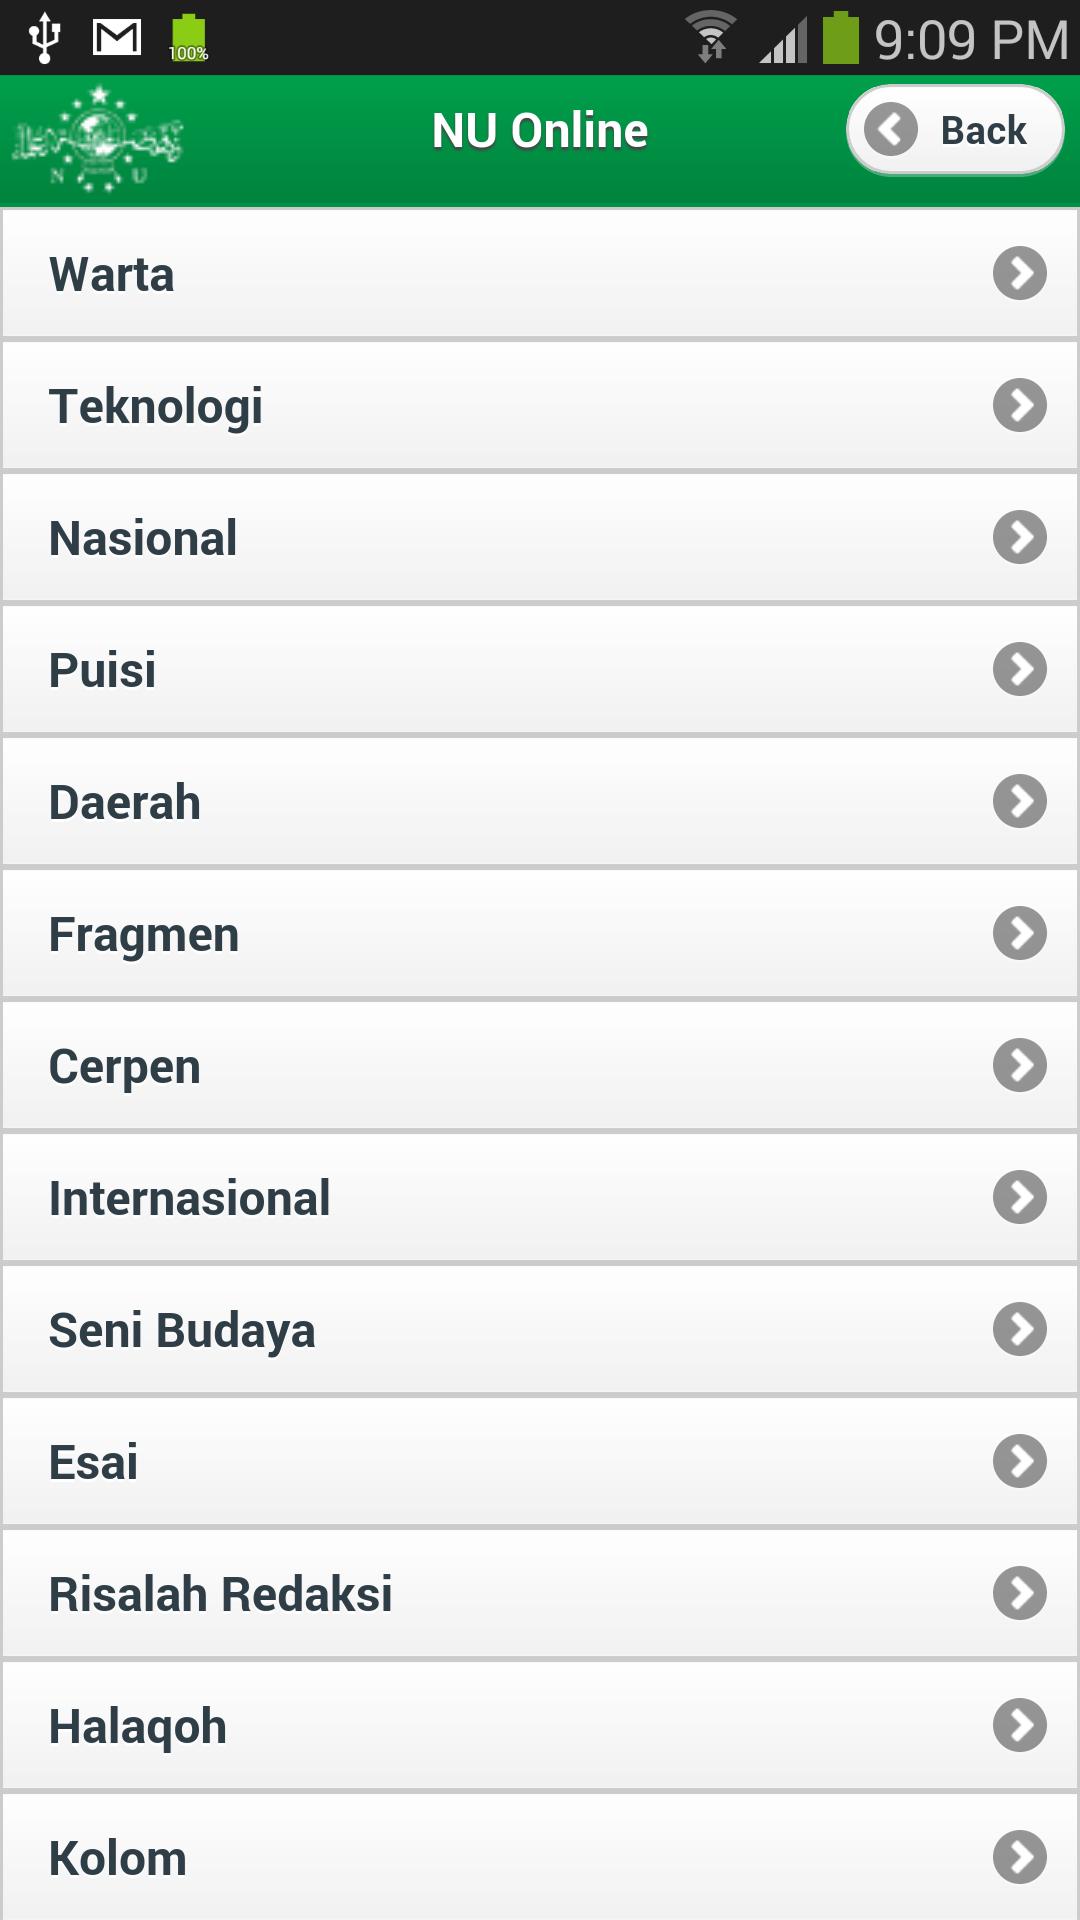The image size is (1080, 1920).
Task: Open the Esai list item
Action: click(540, 1462)
